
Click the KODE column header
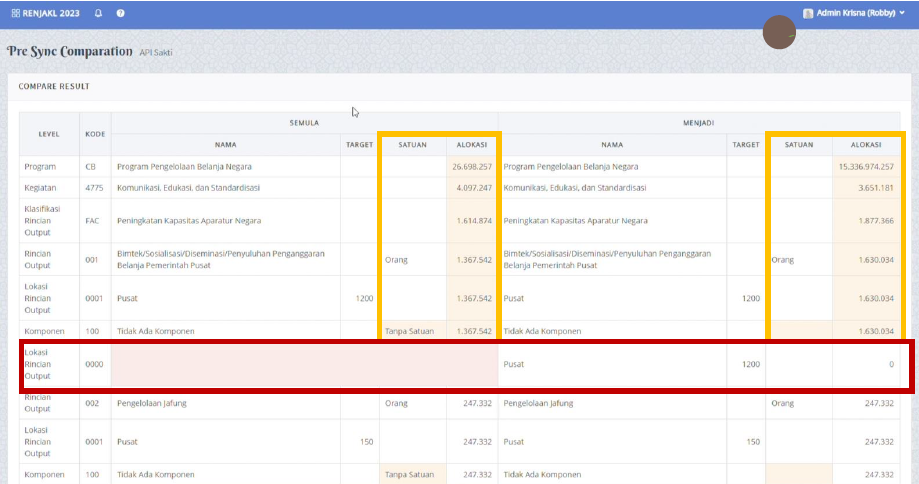coord(95,133)
